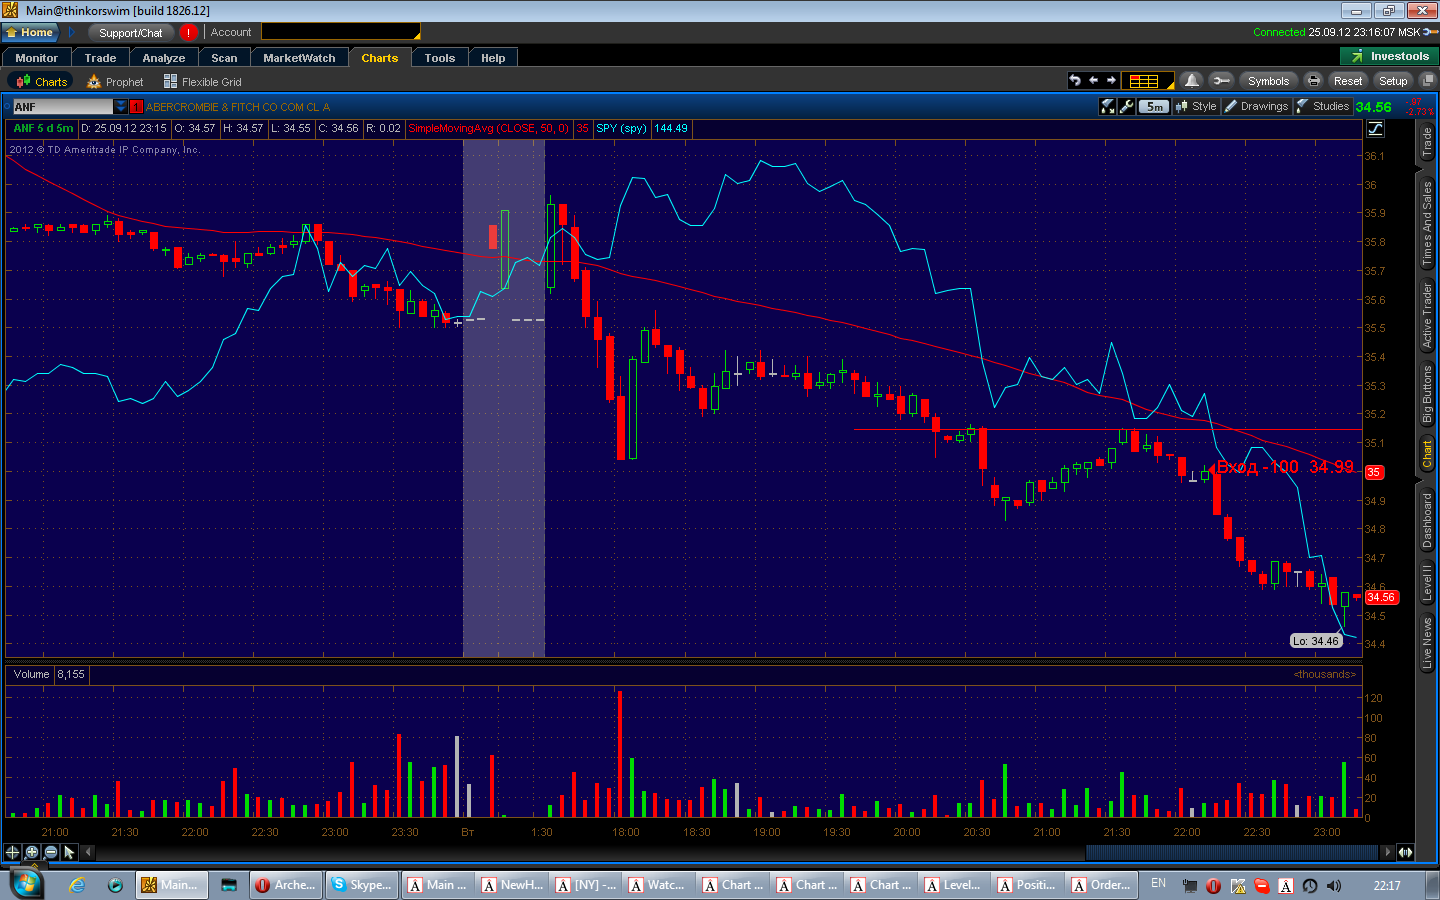Switch to the Analyze tab
Viewport: 1440px width, 900px height.
pyautogui.click(x=164, y=58)
